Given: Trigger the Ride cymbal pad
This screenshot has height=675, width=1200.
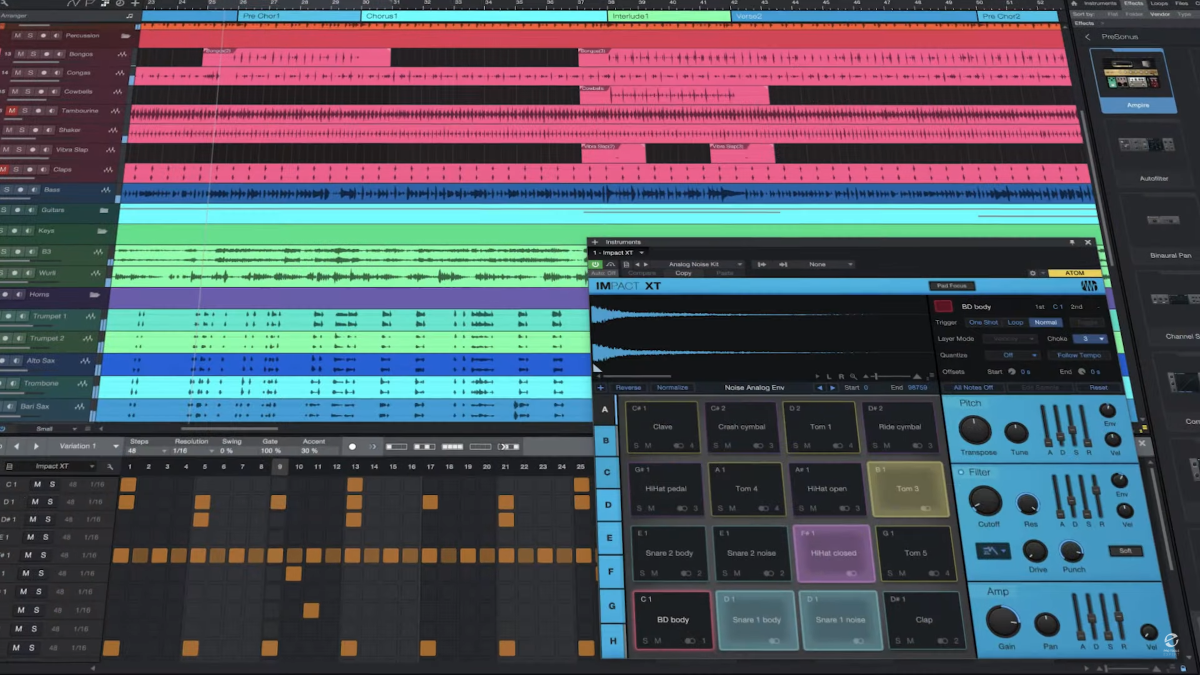Looking at the screenshot, I should [x=900, y=427].
